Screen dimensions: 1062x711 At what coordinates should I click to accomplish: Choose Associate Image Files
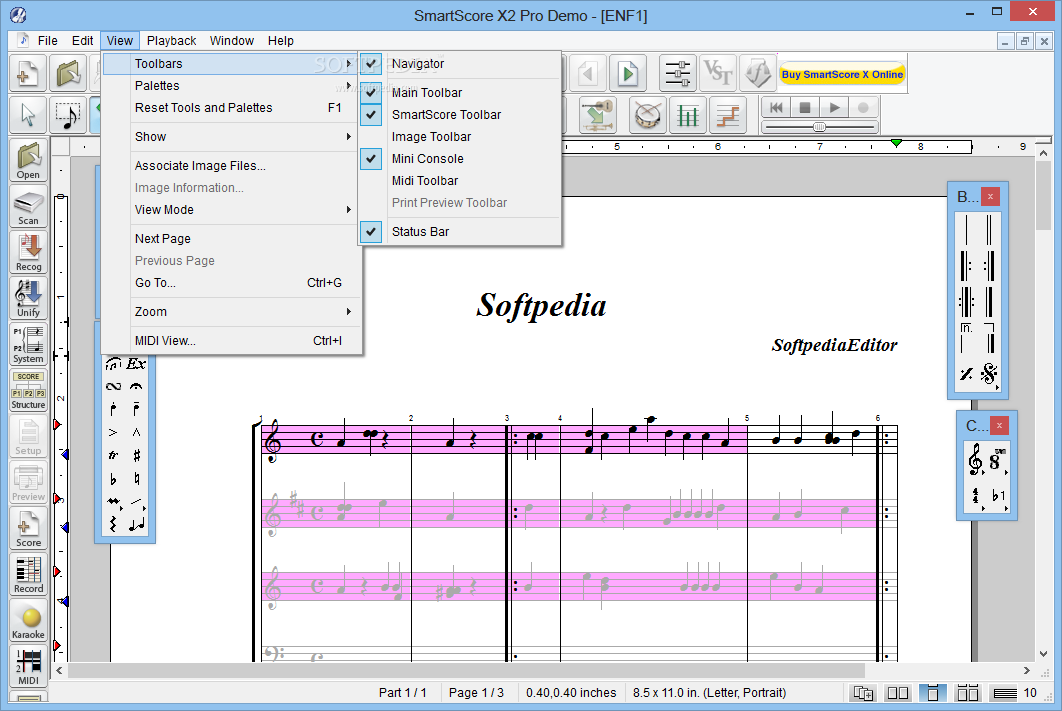[x=230, y=166]
